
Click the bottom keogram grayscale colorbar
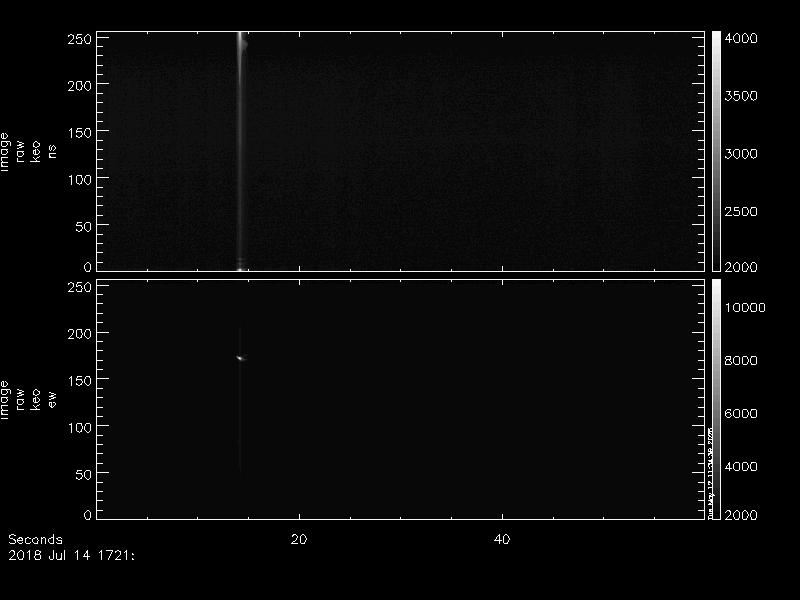click(x=716, y=399)
